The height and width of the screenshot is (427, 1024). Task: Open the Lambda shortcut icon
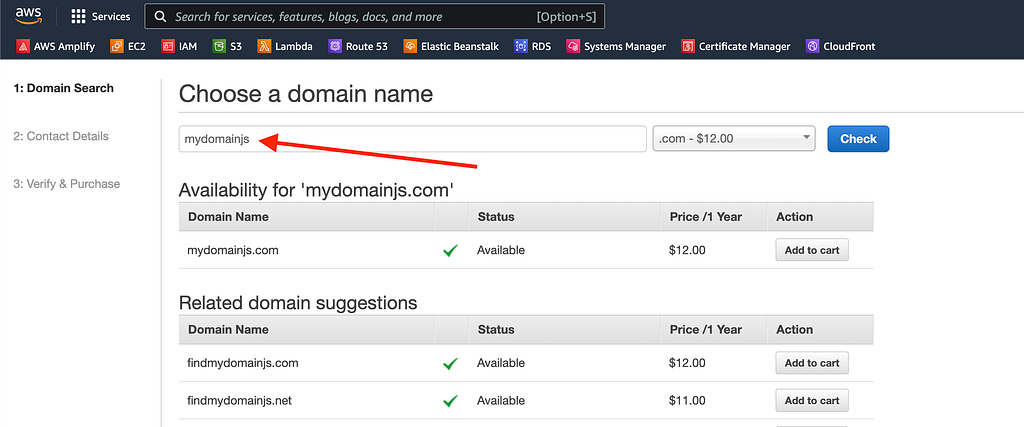click(x=264, y=46)
